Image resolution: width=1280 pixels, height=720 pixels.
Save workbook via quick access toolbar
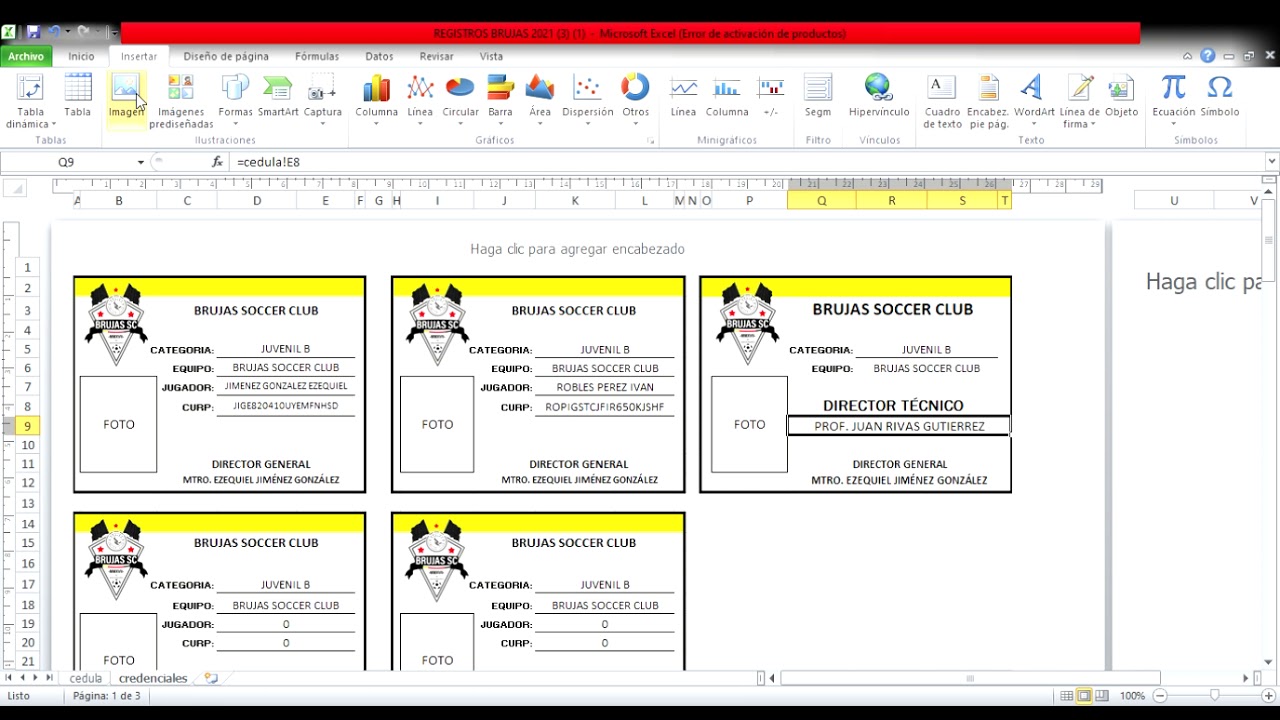point(33,32)
